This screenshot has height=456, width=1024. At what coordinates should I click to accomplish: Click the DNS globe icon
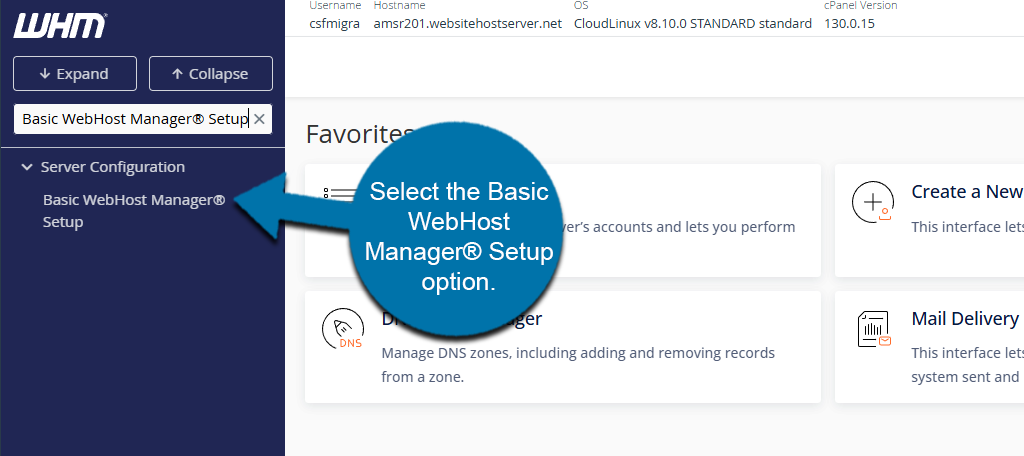[x=342, y=332]
